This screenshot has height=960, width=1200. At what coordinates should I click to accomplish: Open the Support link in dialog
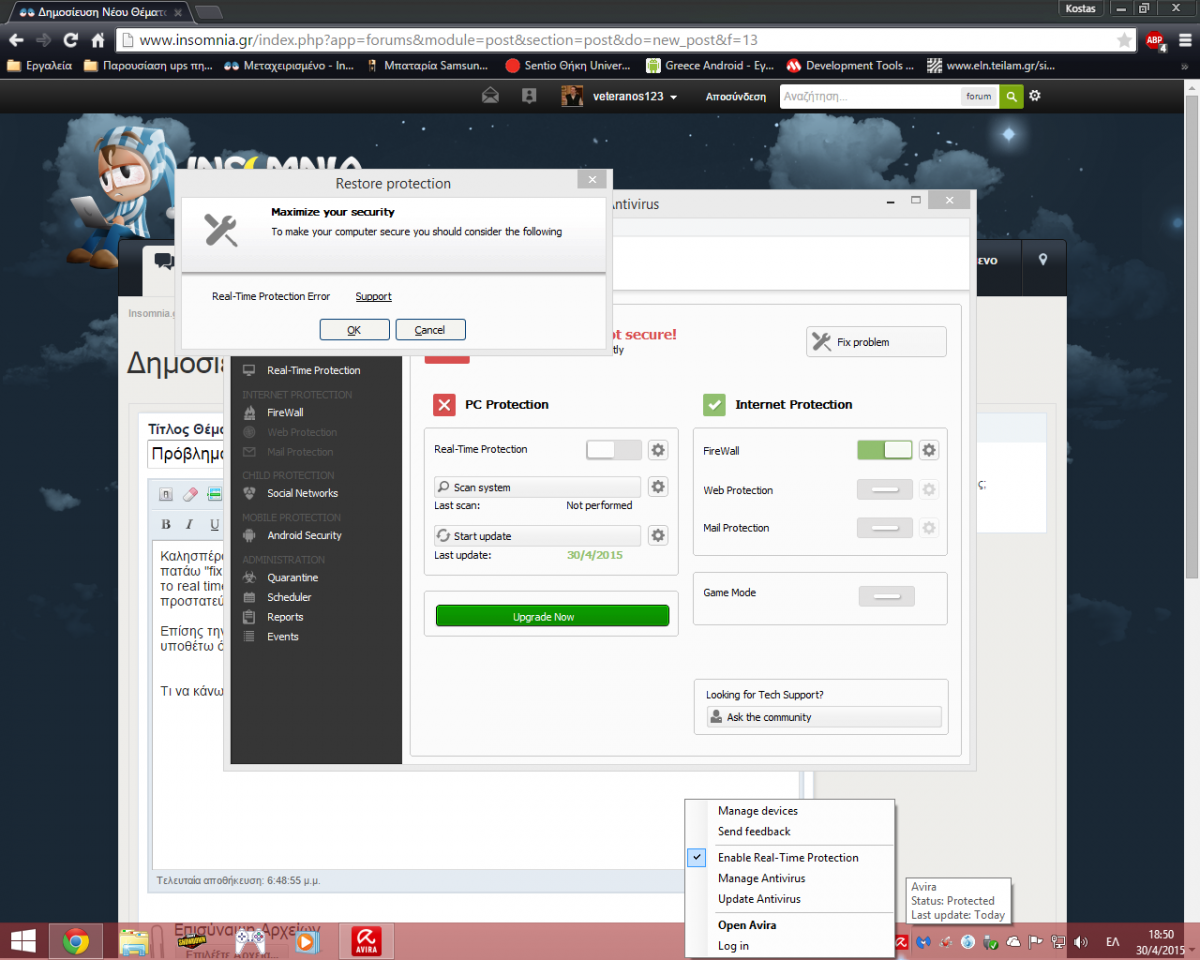pyautogui.click(x=373, y=296)
